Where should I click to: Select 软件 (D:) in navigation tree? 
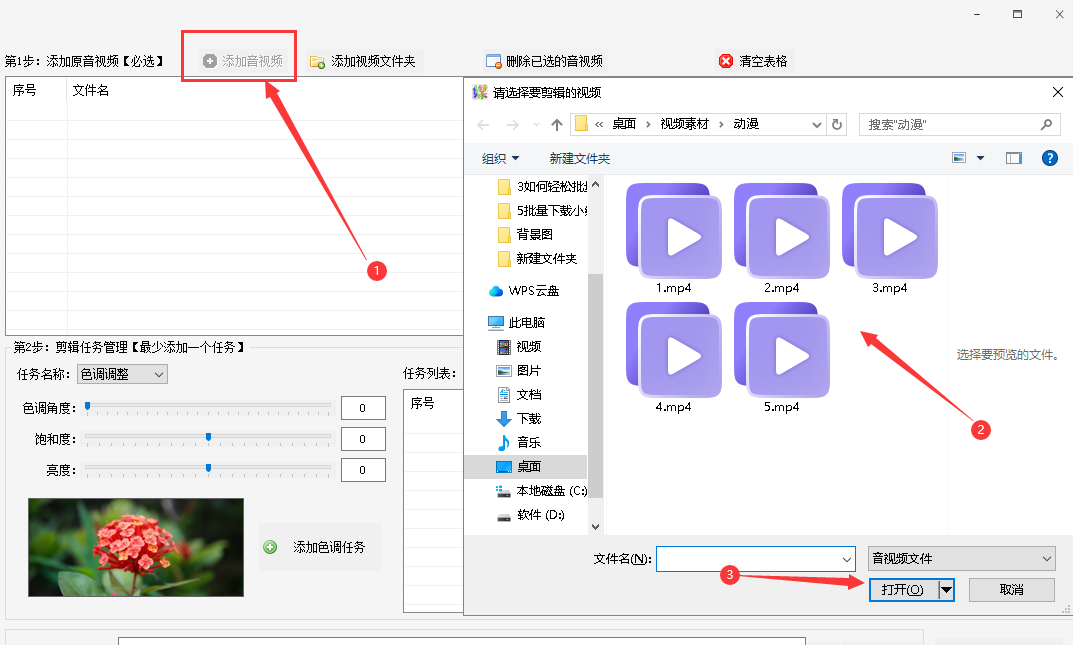tap(531, 515)
